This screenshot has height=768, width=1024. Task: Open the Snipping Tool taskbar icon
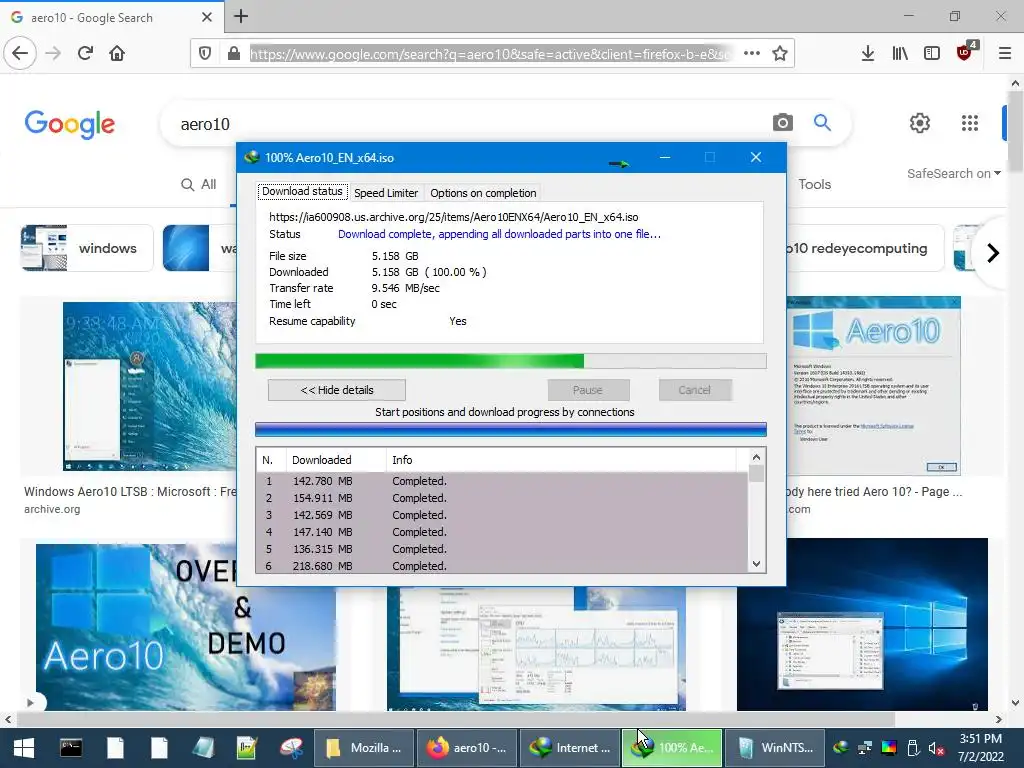[292, 748]
